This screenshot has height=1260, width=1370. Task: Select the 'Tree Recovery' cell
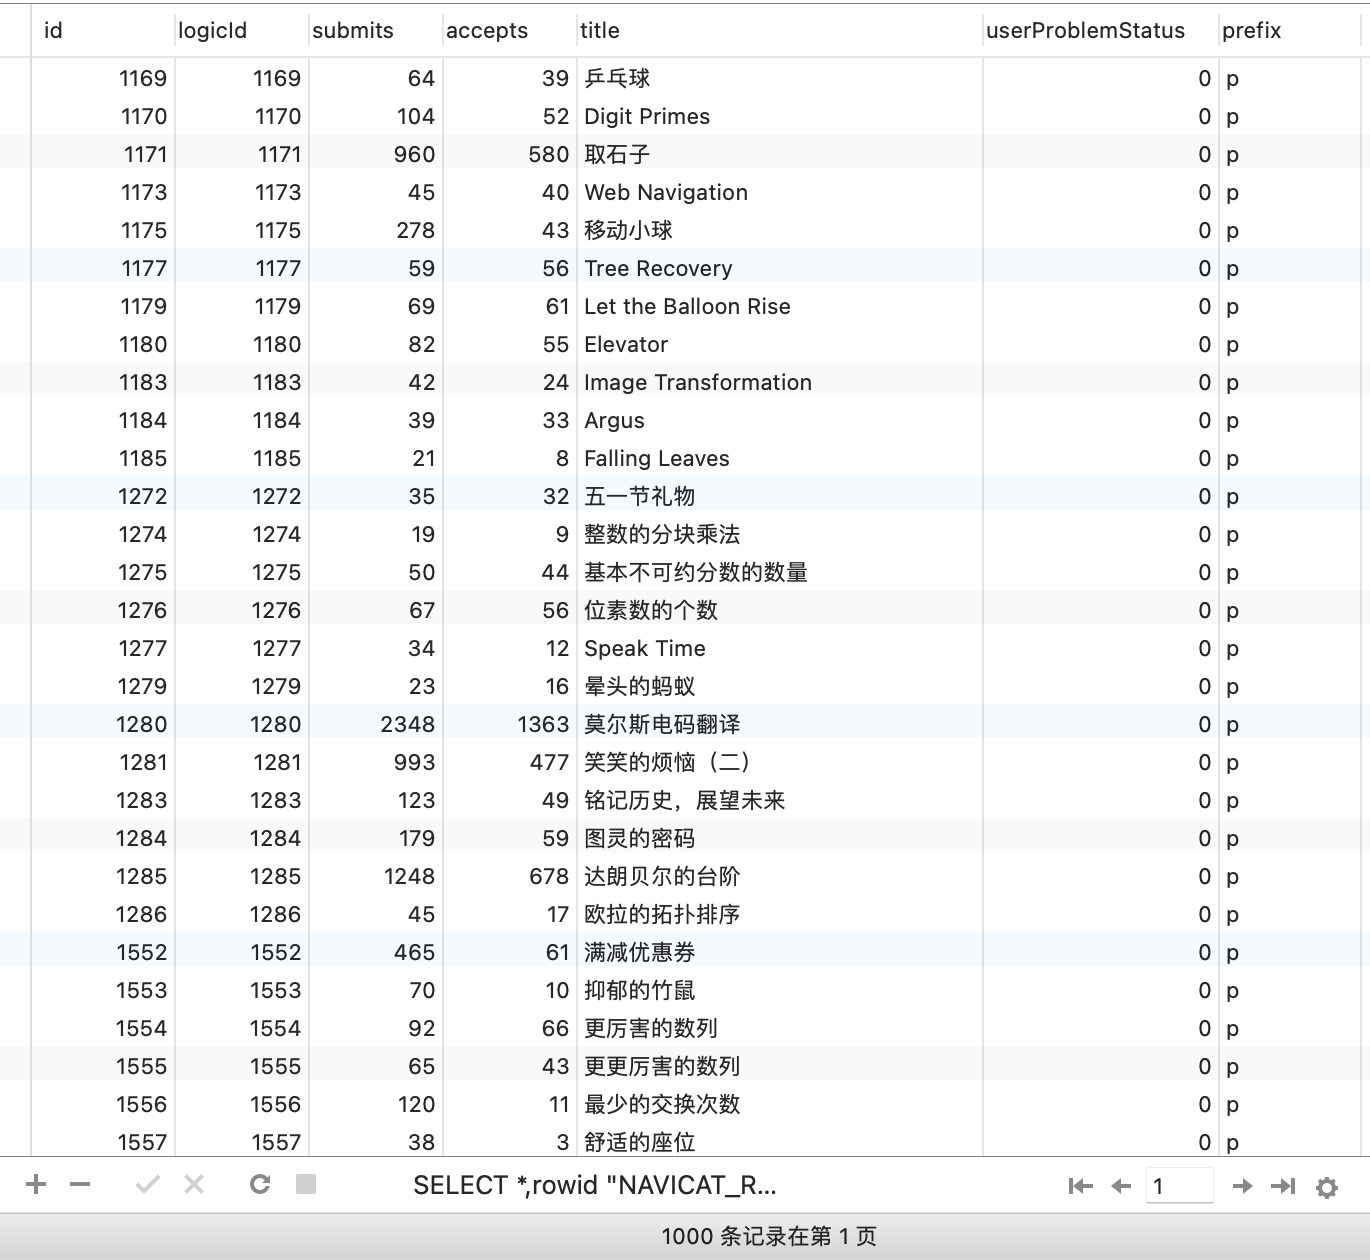pyautogui.click(x=780, y=269)
